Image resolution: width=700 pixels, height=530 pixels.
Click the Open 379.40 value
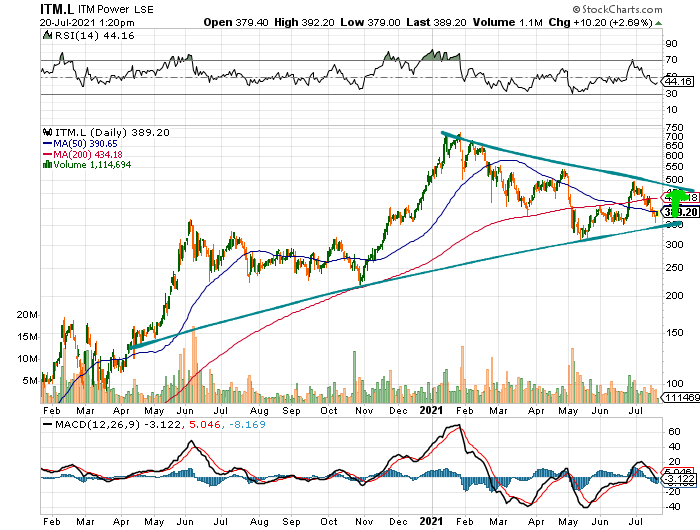coord(236,22)
